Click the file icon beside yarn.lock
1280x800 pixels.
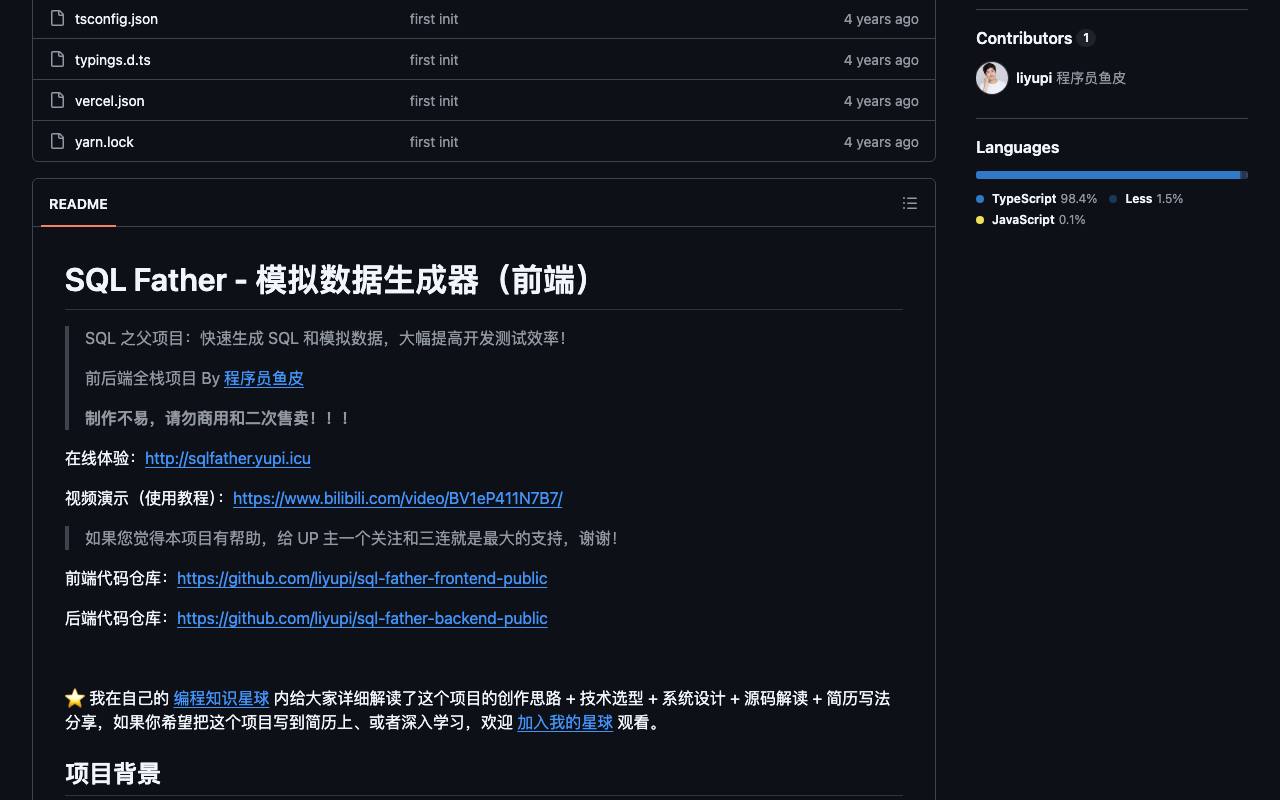[57, 141]
